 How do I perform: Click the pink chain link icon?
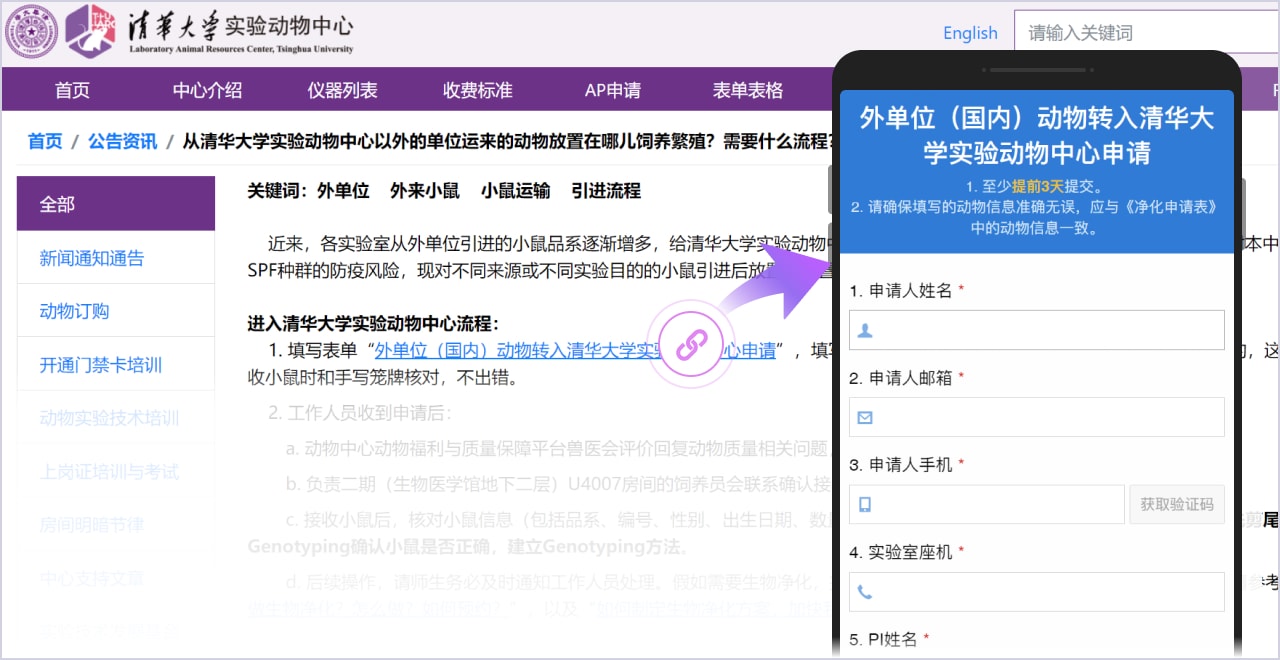(691, 345)
